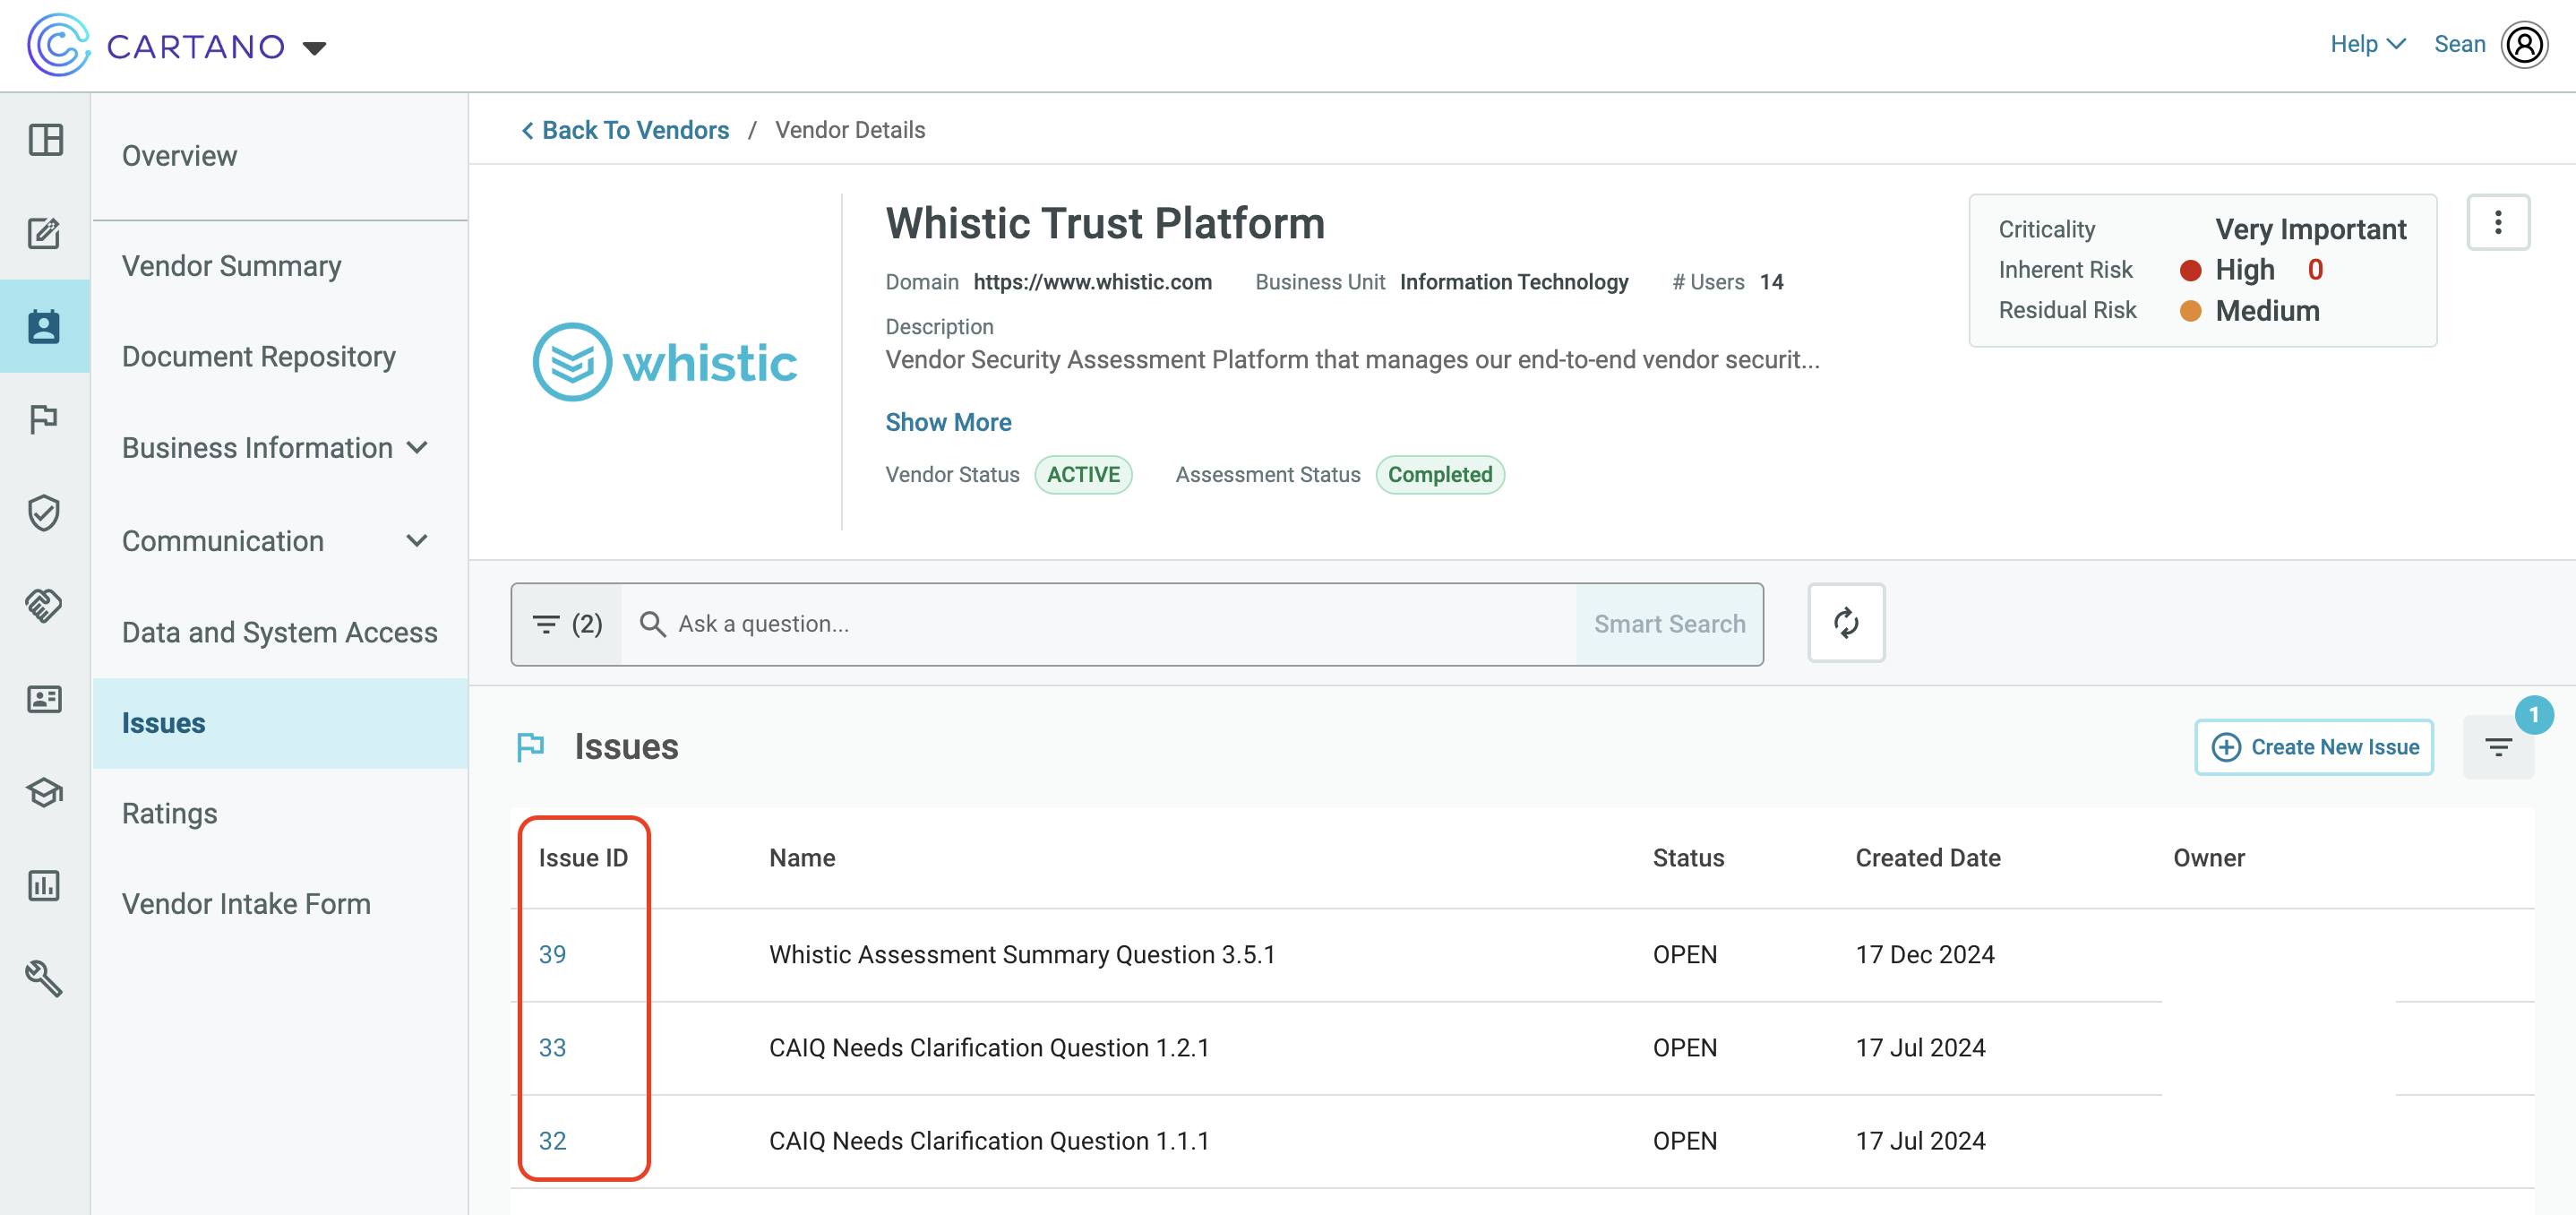Open issue ID 33
2576x1215 pixels.
coord(552,1048)
